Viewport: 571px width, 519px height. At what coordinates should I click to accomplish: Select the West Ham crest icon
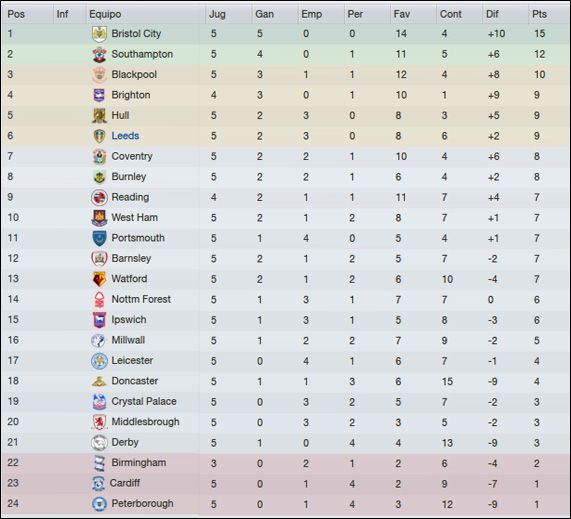pos(99,218)
